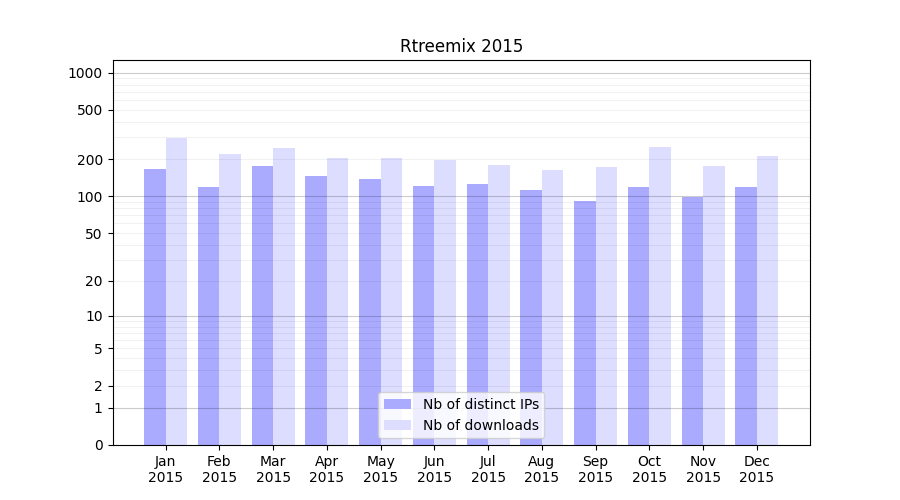
Task: Select the 200 y-axis tick label
Action: [x=90, y=160]
